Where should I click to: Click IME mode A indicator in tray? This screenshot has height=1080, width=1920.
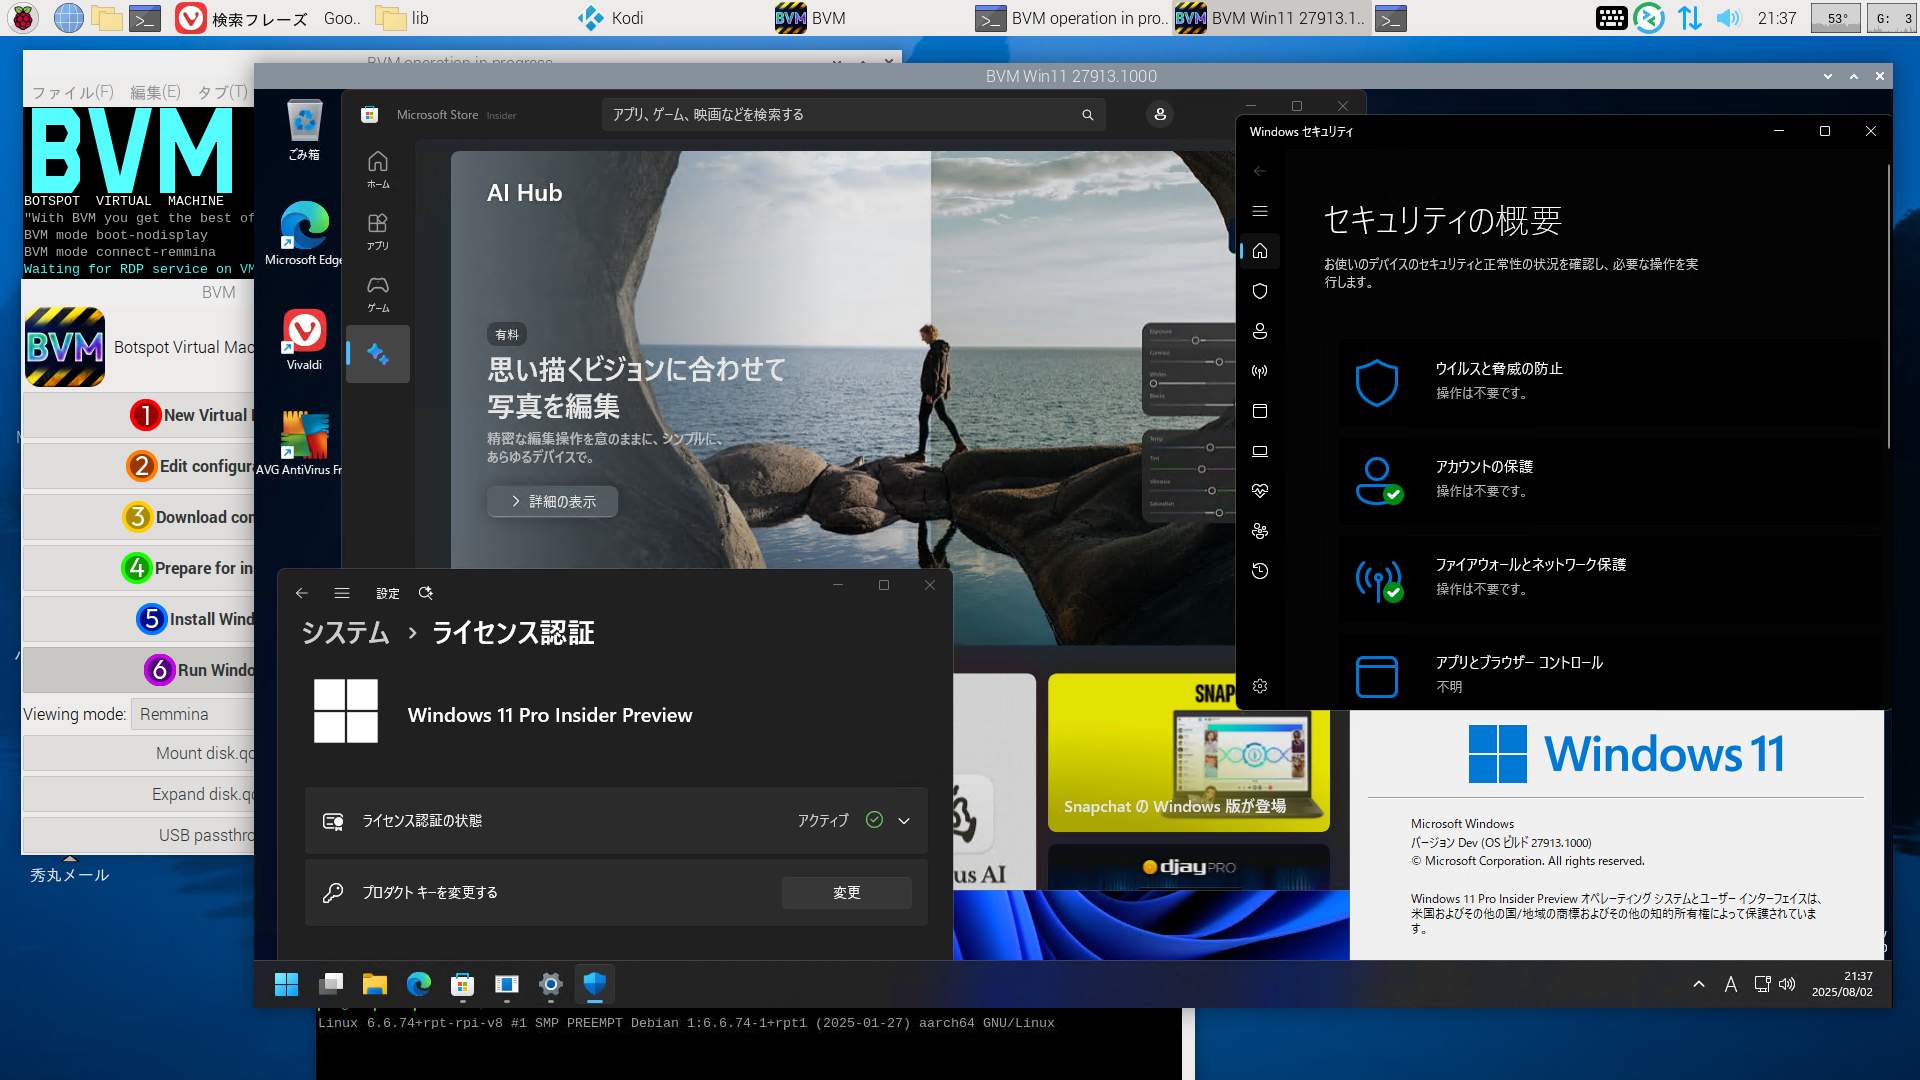pos(1730,984)
